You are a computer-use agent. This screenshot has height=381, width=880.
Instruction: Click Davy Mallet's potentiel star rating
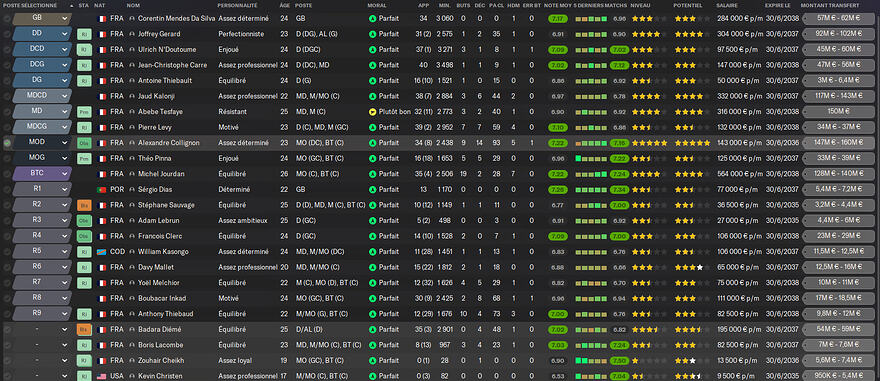692,267
